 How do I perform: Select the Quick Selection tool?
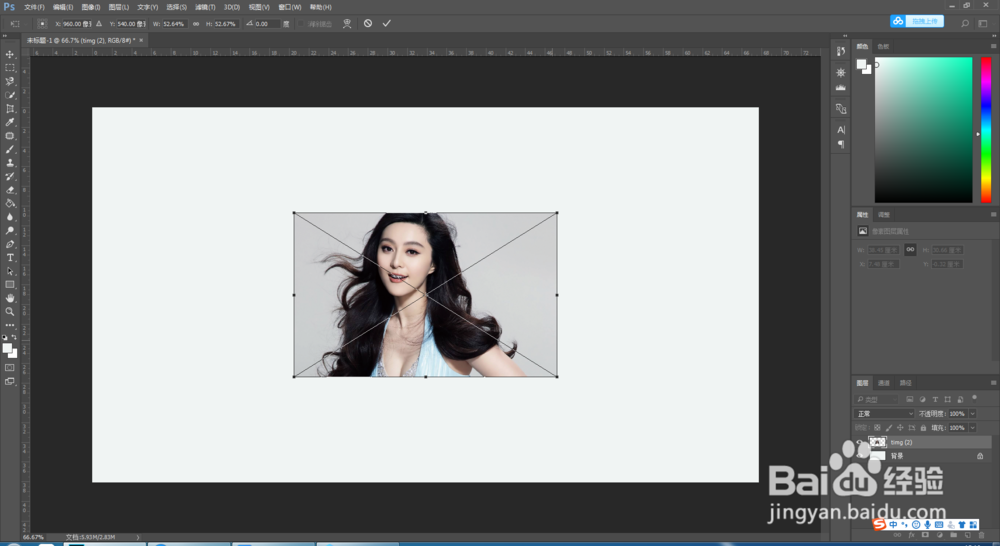[x=10, y=95]
